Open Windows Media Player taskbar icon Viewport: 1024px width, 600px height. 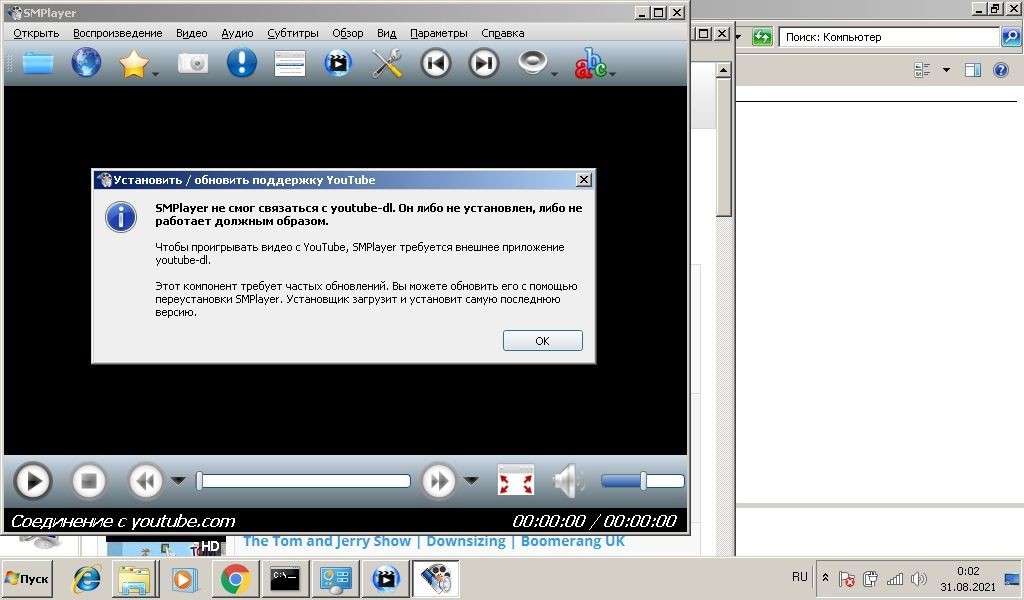pyautogui.click(x=184, y=579)
